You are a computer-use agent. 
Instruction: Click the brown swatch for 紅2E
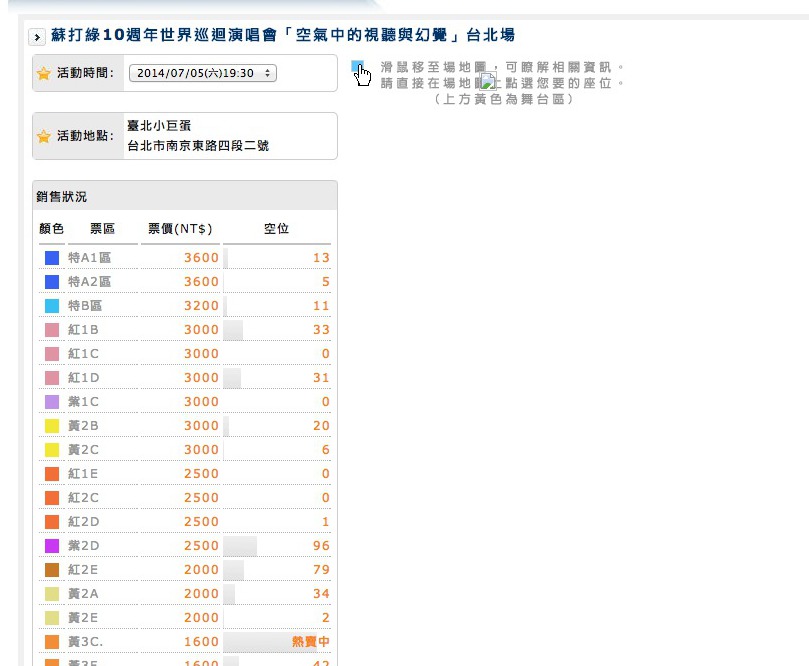click(x=52, y=570)
